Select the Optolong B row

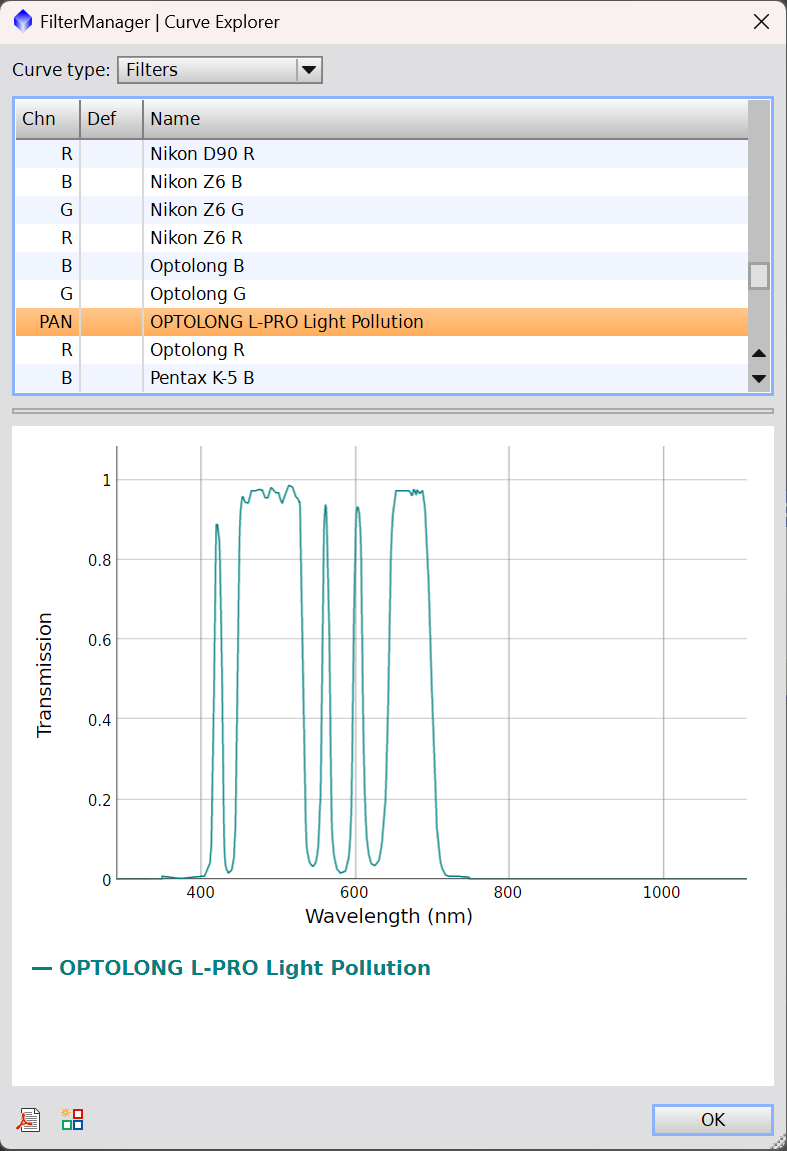coord(382,266)
